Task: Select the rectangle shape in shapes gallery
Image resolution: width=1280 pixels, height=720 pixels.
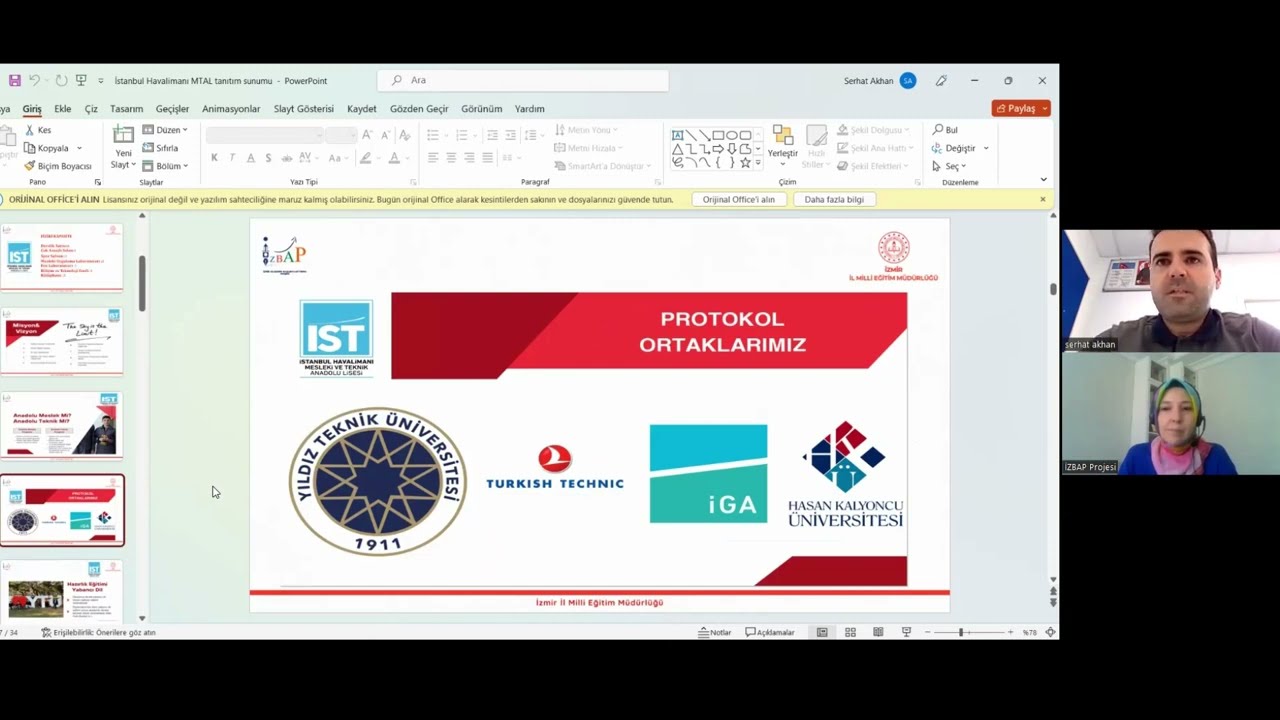Action: (x=718, y=135)
